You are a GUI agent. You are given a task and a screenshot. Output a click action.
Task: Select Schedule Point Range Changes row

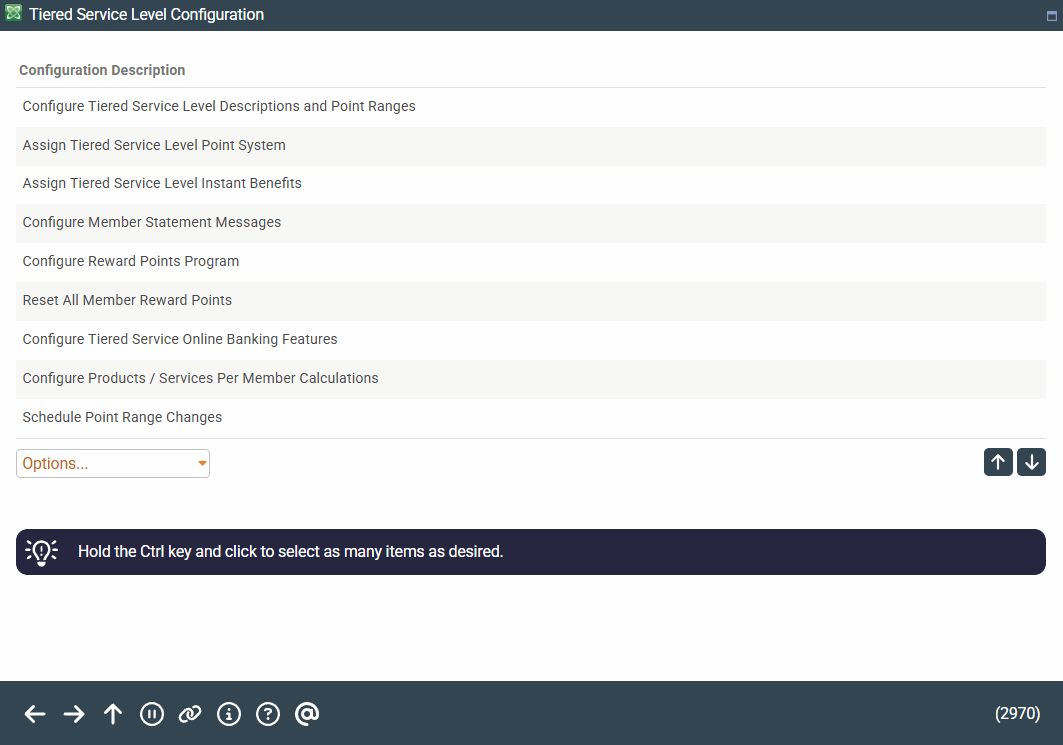point(122,417)
